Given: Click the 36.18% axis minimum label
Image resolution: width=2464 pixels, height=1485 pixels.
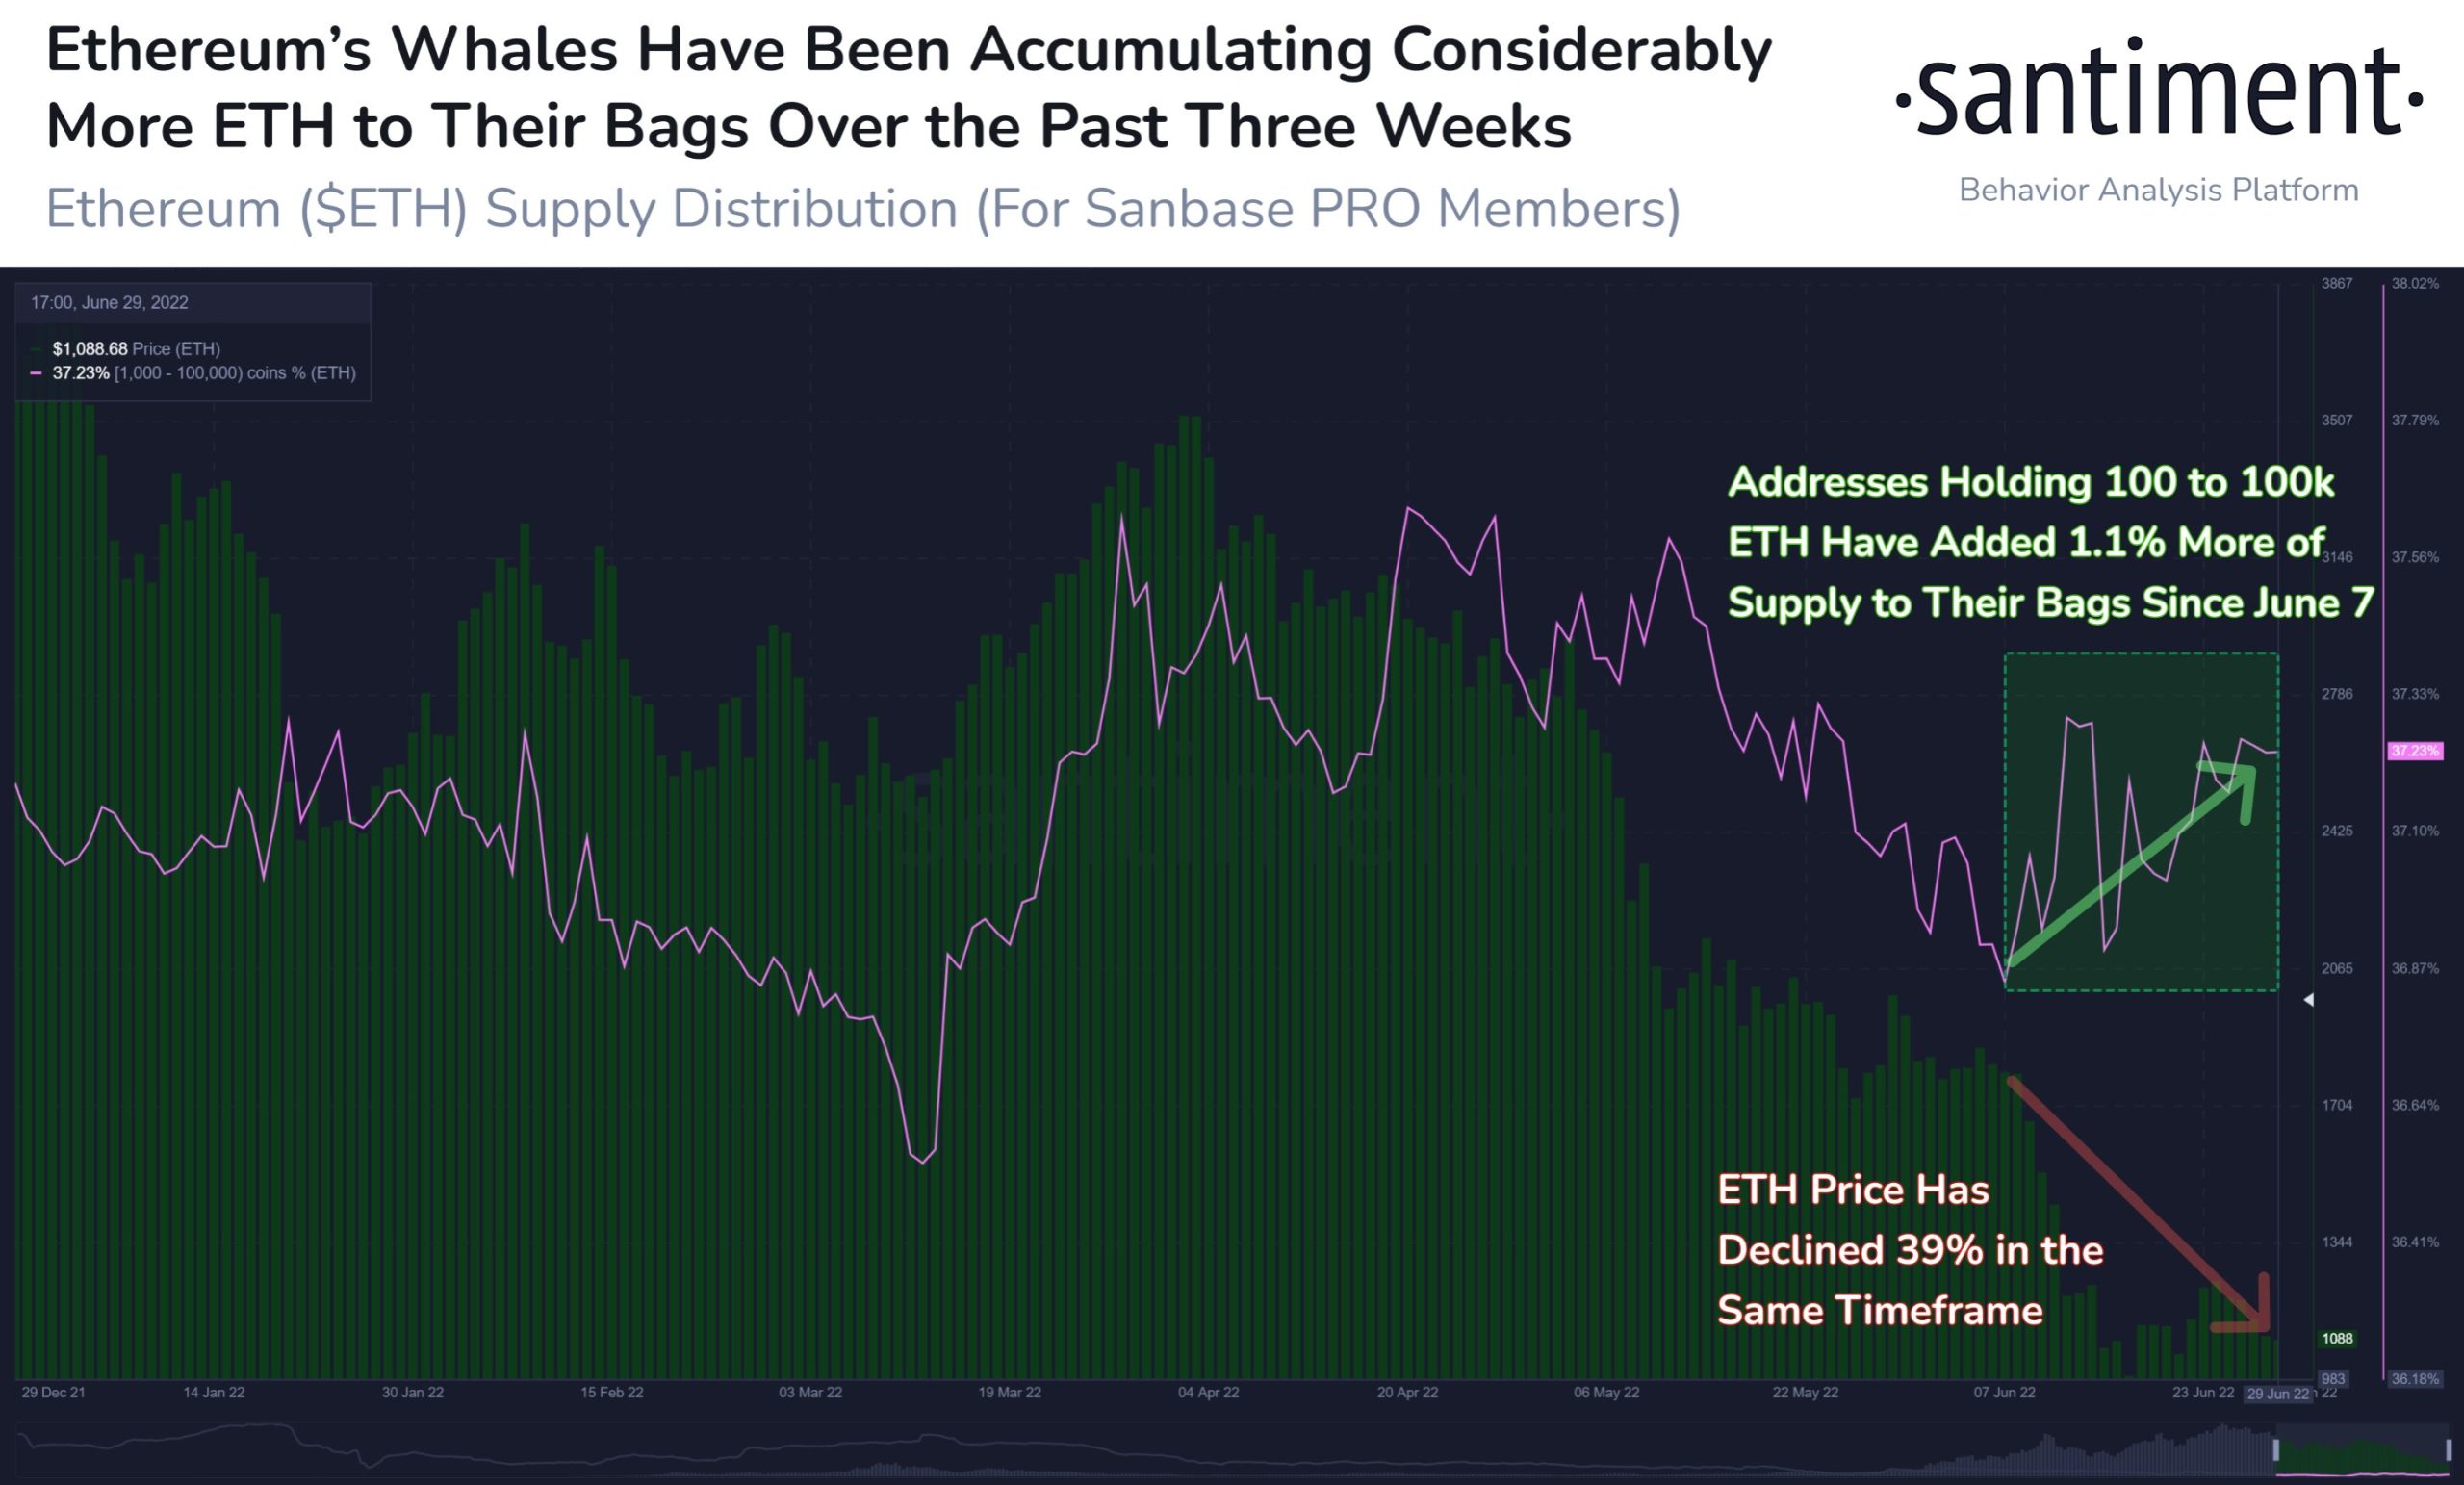Looking at the screenshot, I should click(2414, 1379).
